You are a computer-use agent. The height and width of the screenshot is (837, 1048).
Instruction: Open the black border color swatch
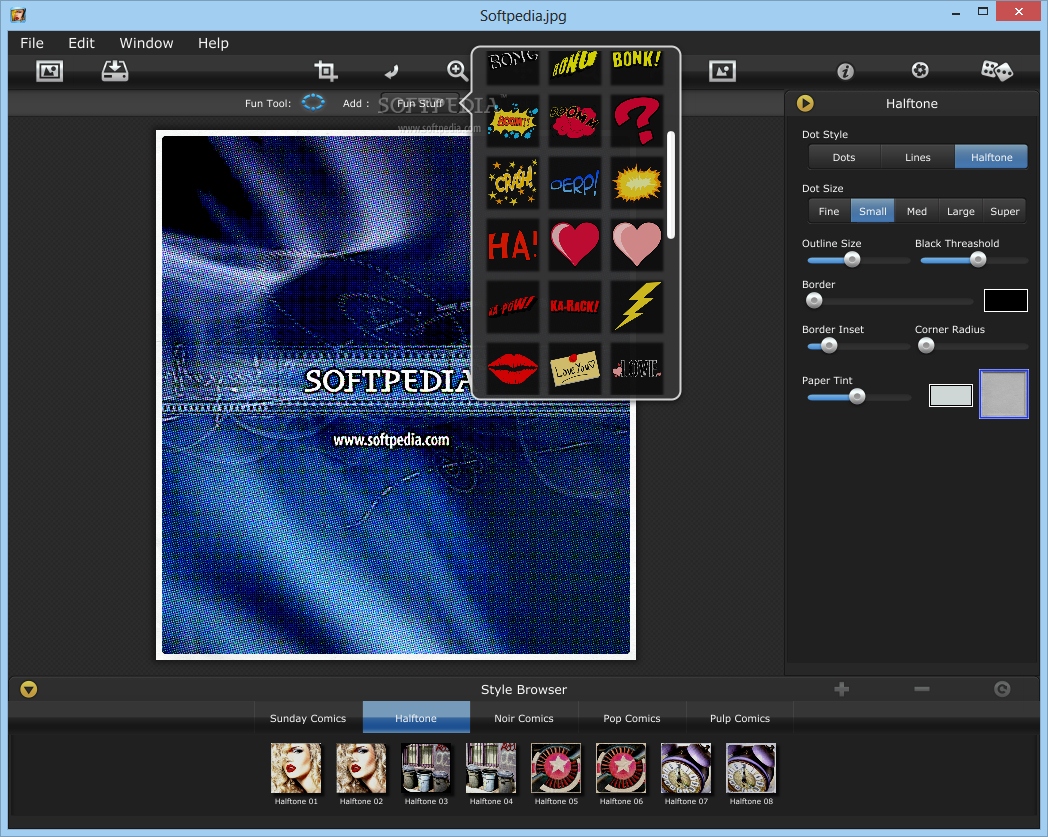pos(1005,300)
